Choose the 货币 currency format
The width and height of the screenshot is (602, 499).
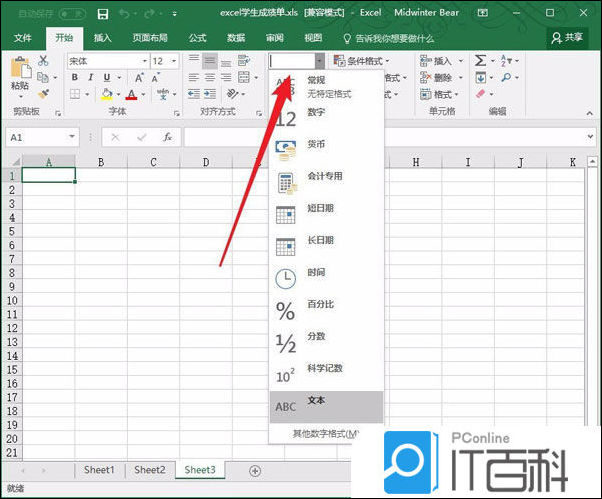pyautogui.click(x=326, y=150)
